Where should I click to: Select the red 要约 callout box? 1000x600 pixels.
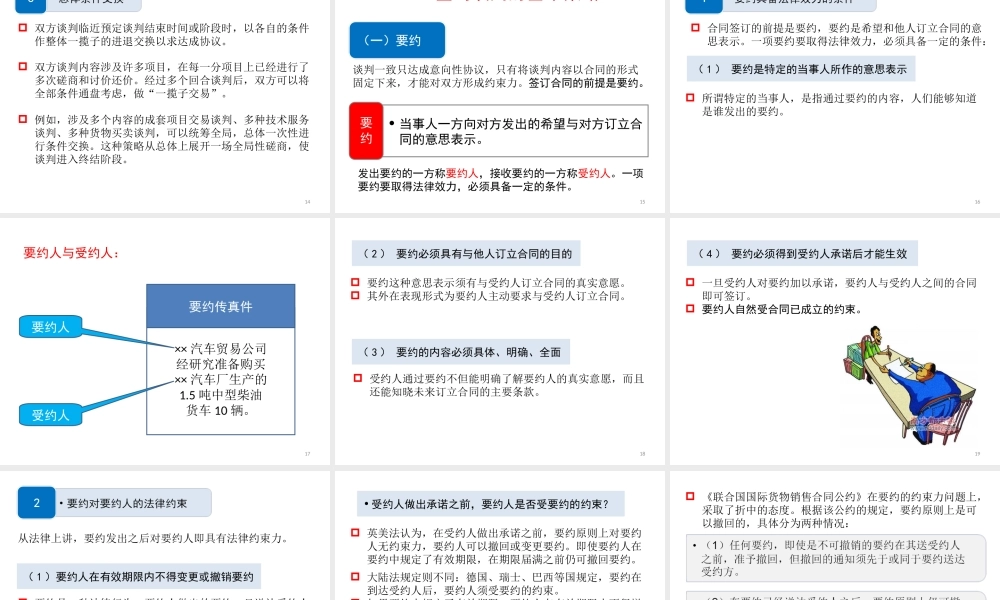tap(366, 131)
